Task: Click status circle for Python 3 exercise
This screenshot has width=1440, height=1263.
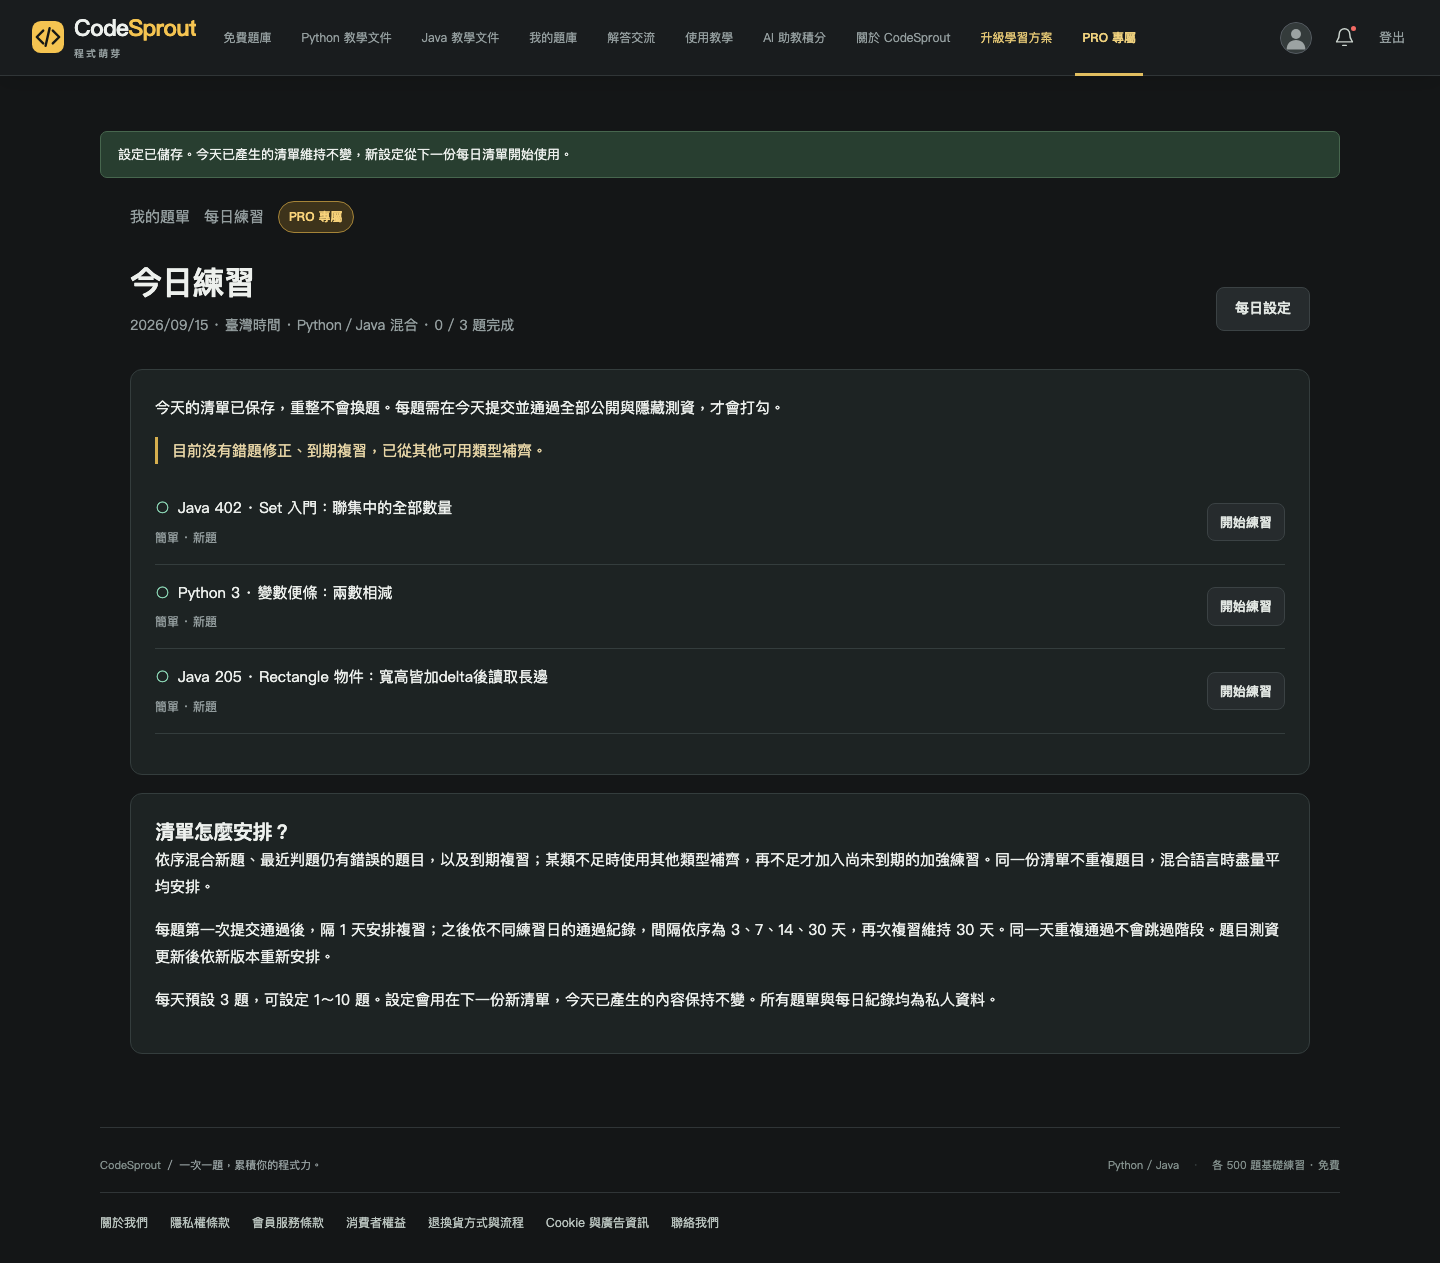Action: (162, 593)
